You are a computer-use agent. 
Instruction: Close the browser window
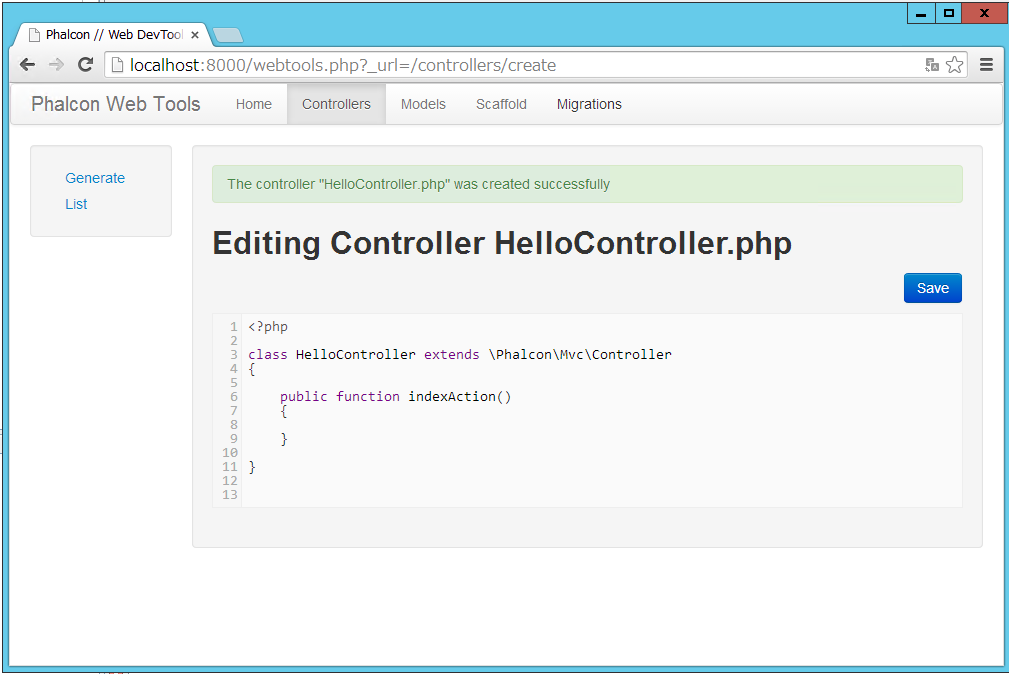984,13
